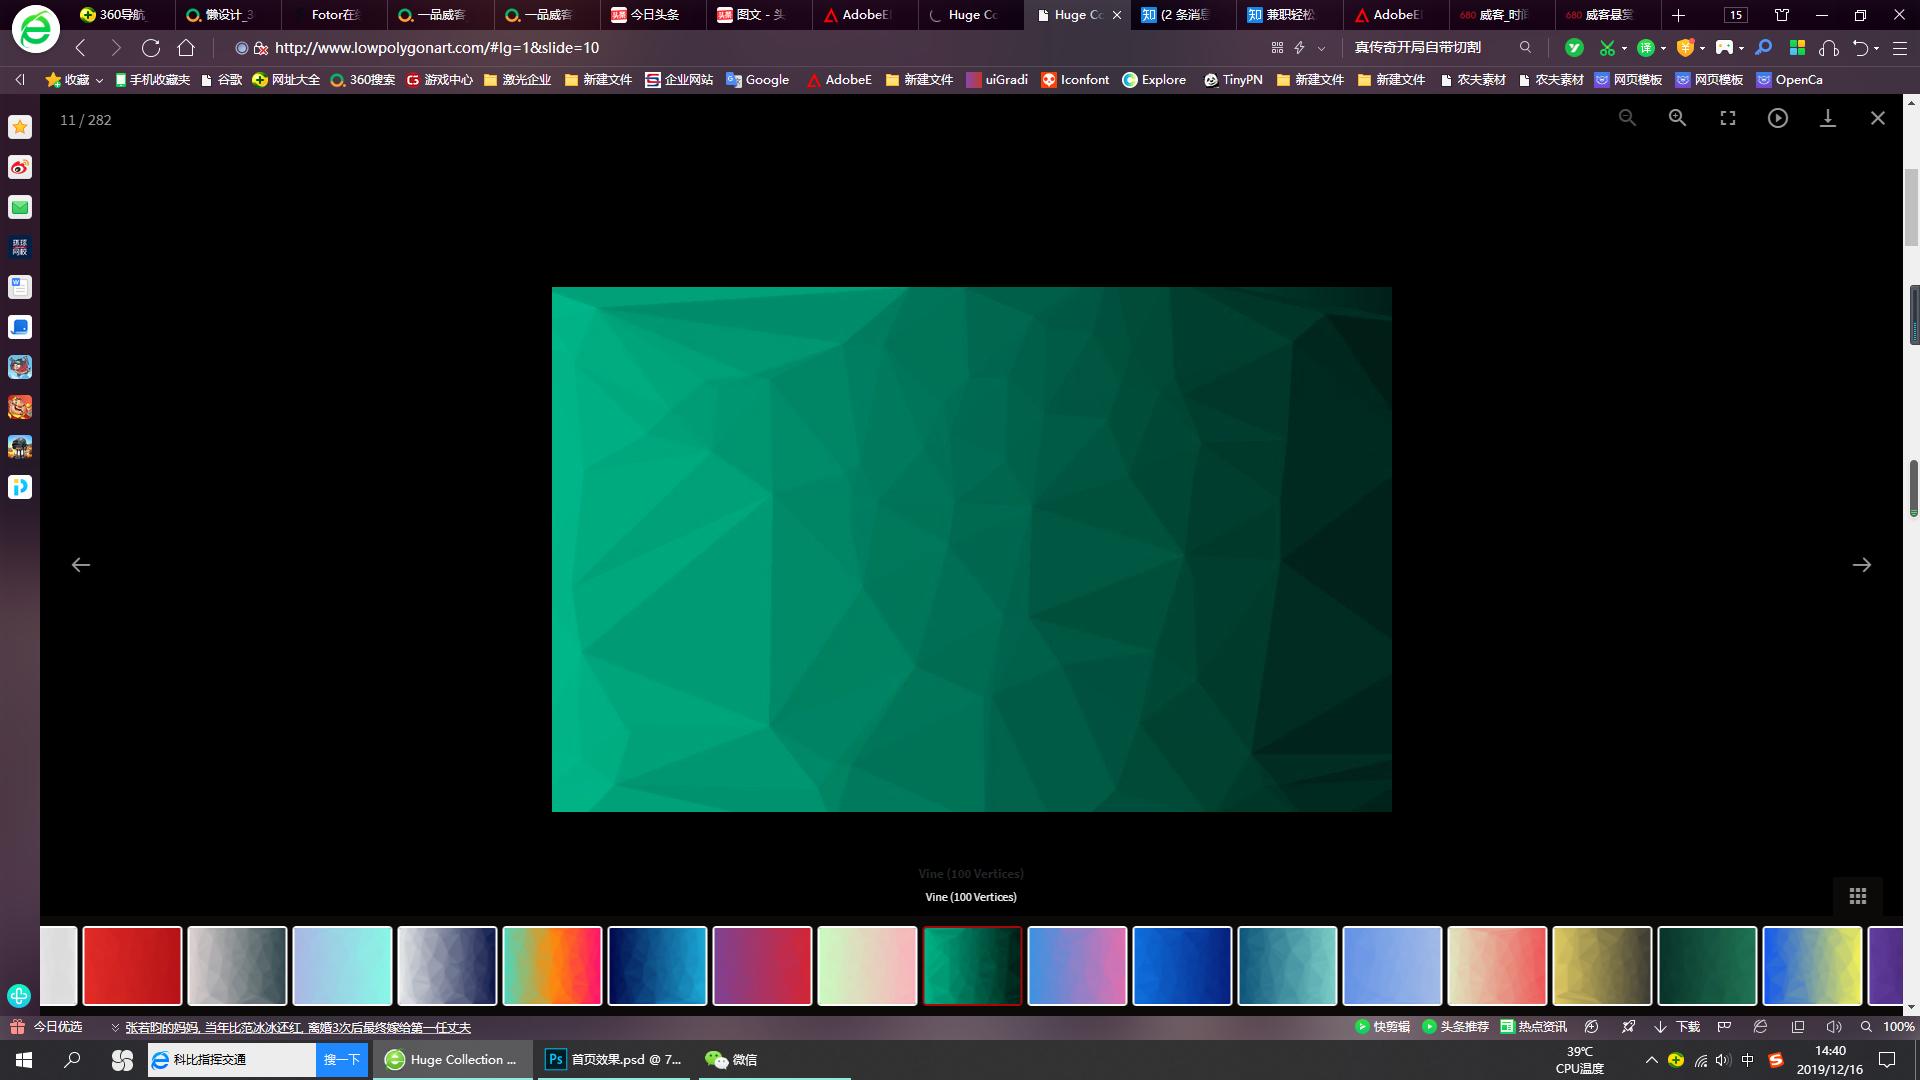Zoom in on the lightbox image

[1677, 118]
